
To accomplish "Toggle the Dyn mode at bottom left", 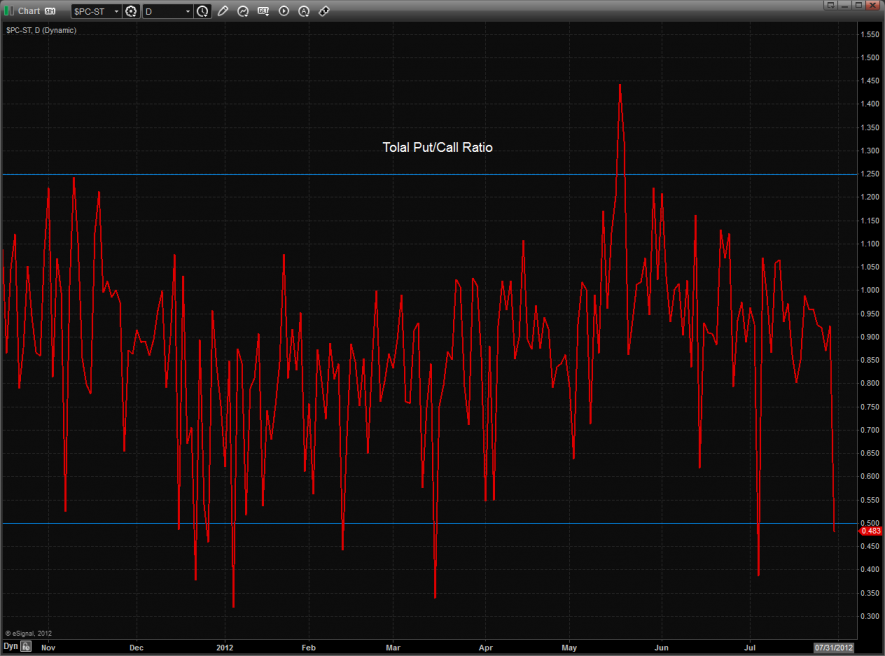I will (10, 647).
